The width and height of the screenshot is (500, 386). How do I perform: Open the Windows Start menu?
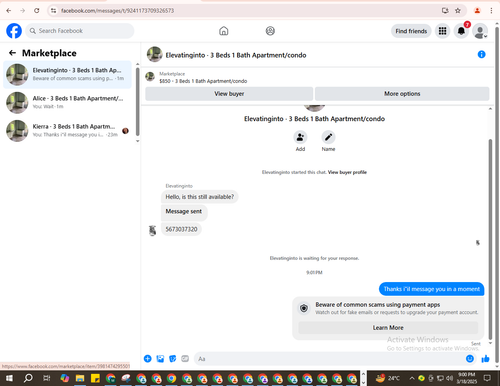pyautogui.click(x=9, y=378)
